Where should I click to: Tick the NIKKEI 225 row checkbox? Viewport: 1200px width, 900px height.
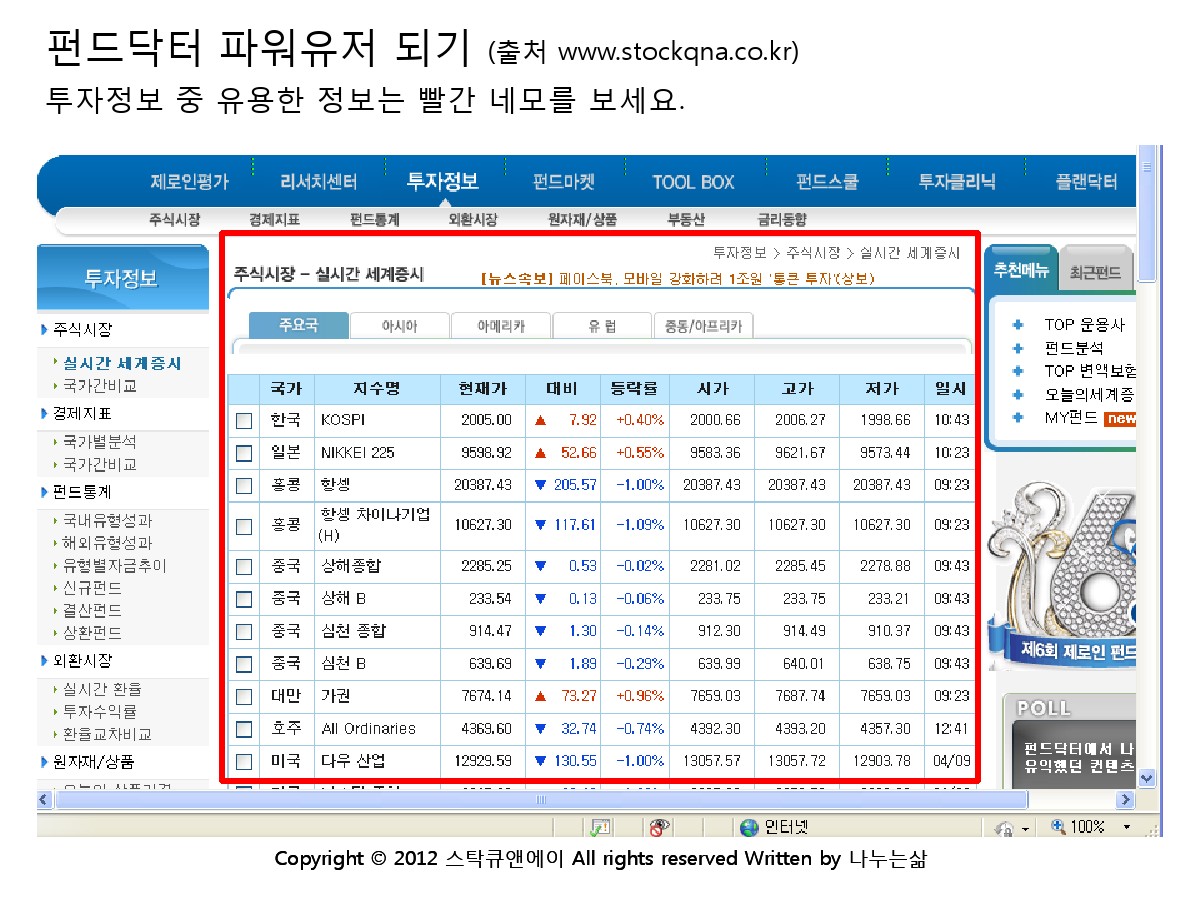(x=244, y=453)
